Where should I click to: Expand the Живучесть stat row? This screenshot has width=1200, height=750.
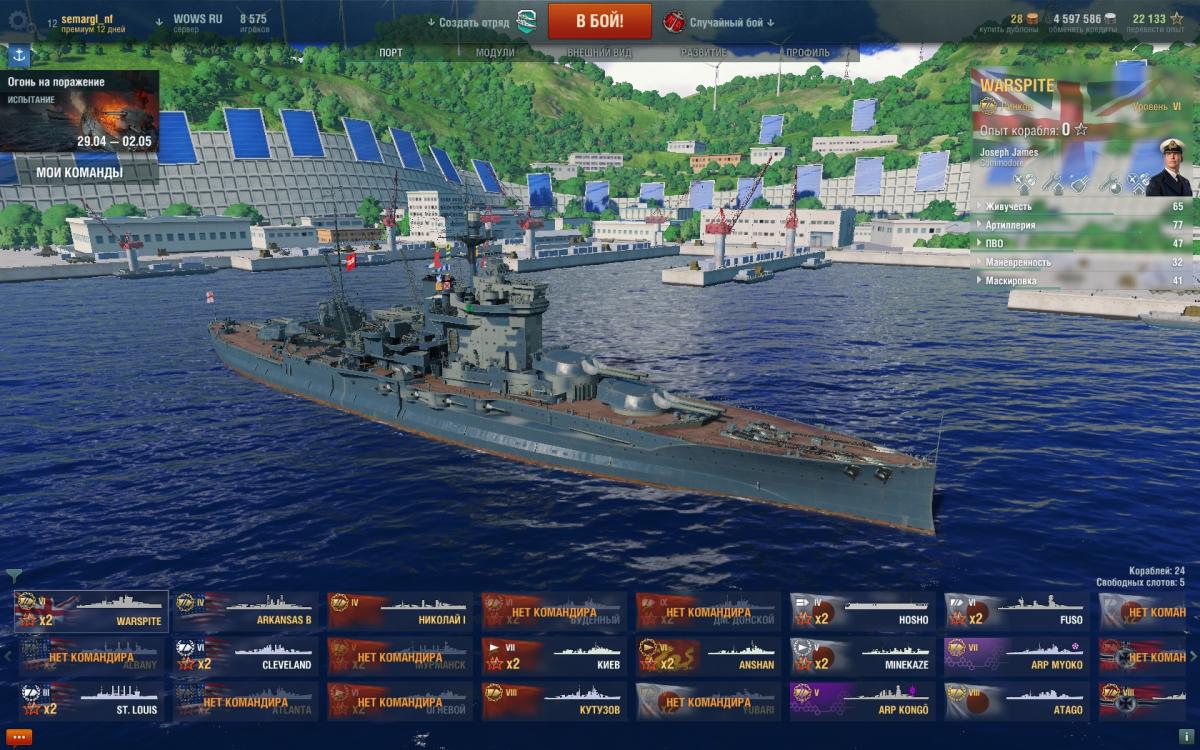(x=1080, y=206)
